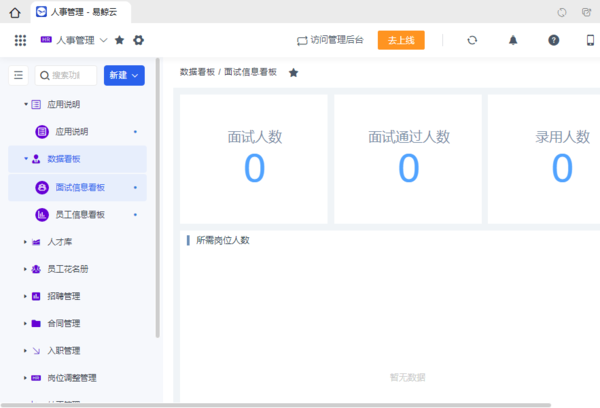Open notifications bell icon
The width and height of the screenshot is (600, 408).
(513, 40)
